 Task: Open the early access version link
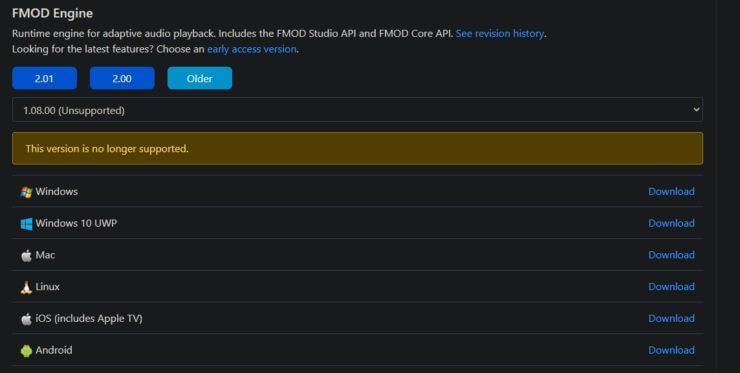252,49
